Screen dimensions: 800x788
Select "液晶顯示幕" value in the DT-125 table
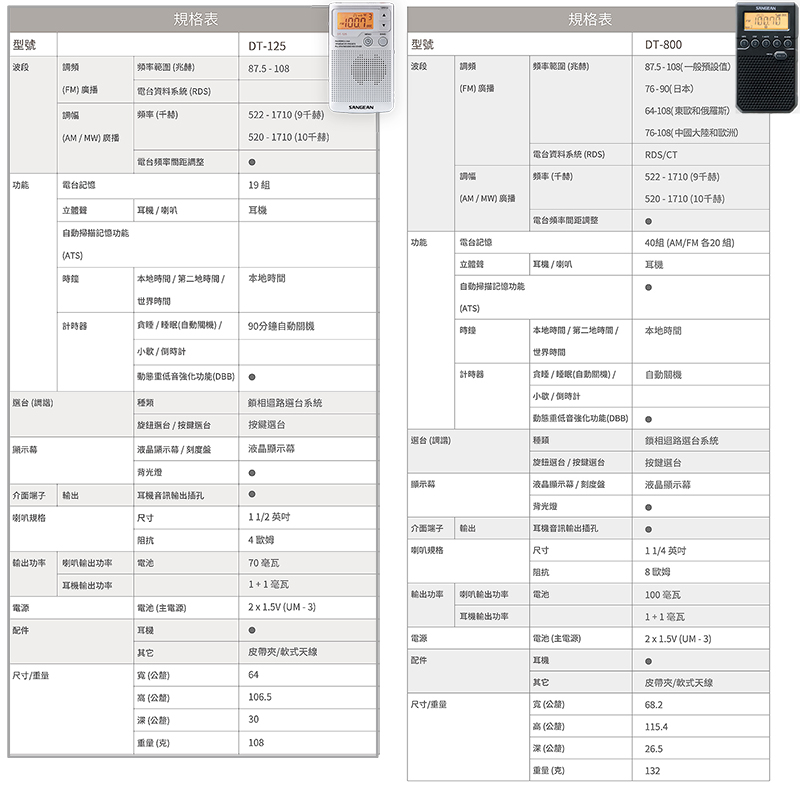coord(271,449)
